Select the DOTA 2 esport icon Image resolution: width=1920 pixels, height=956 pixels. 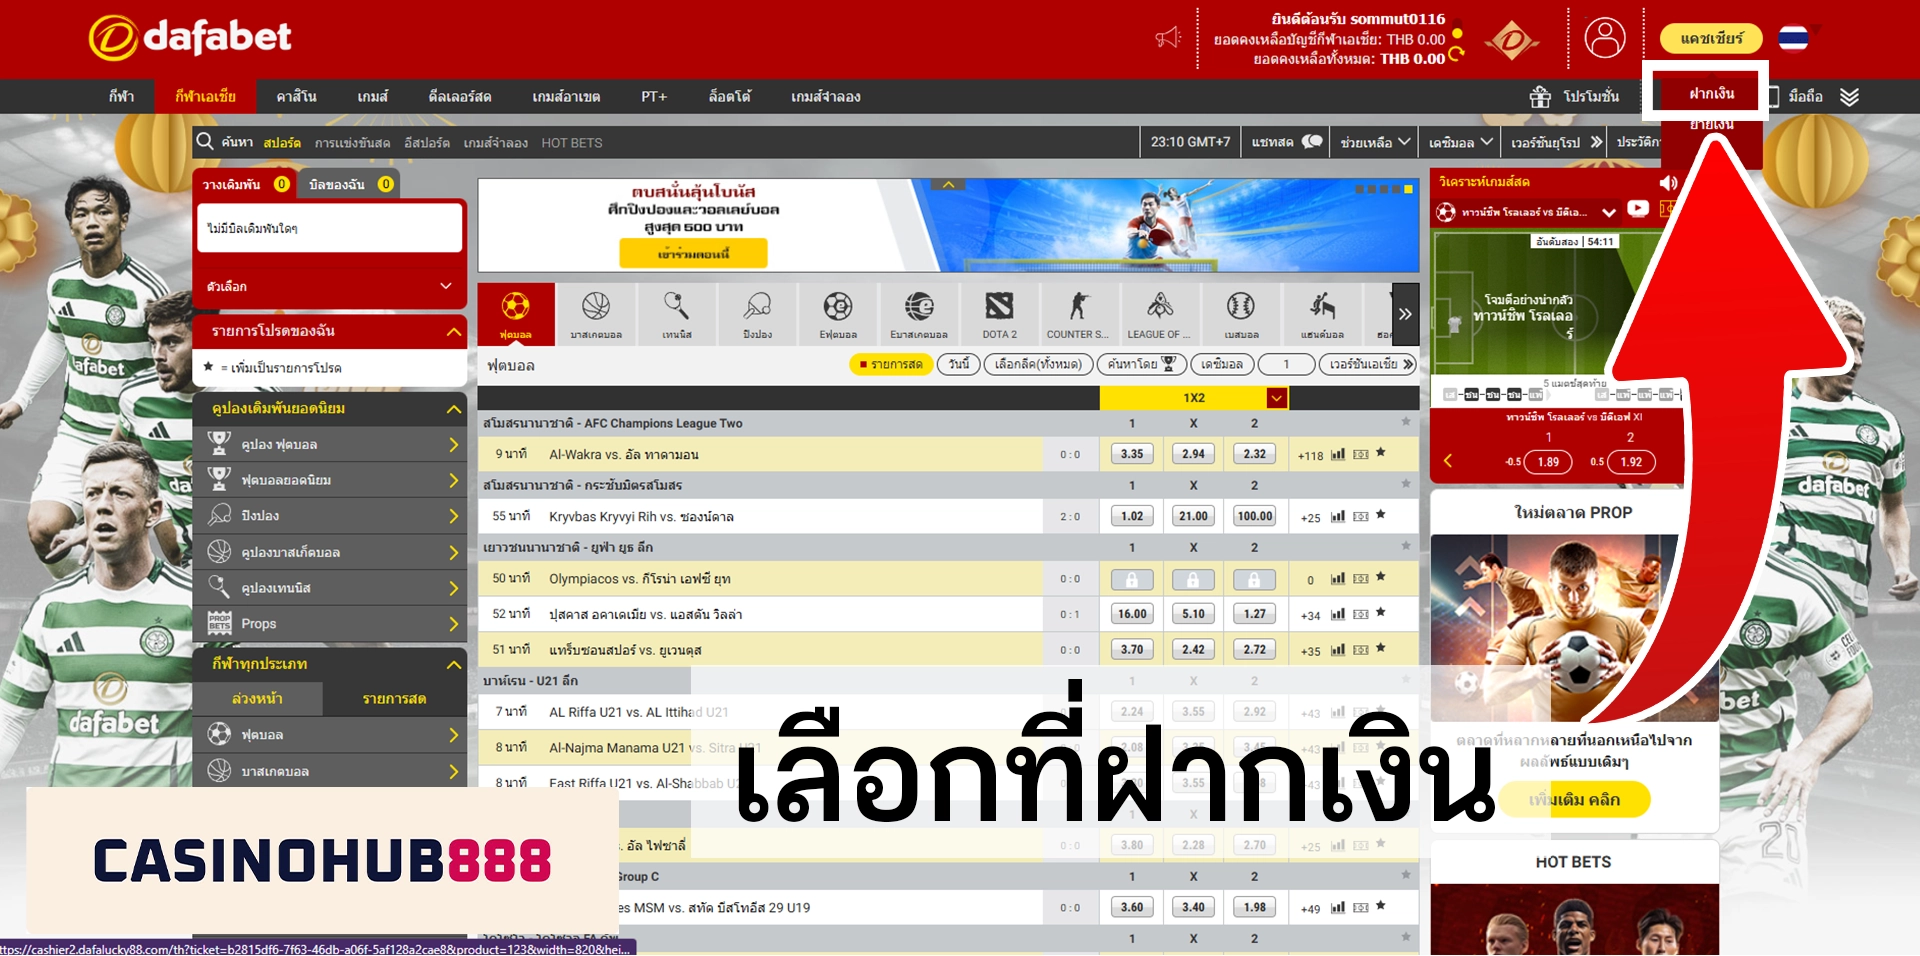(999, 314)
